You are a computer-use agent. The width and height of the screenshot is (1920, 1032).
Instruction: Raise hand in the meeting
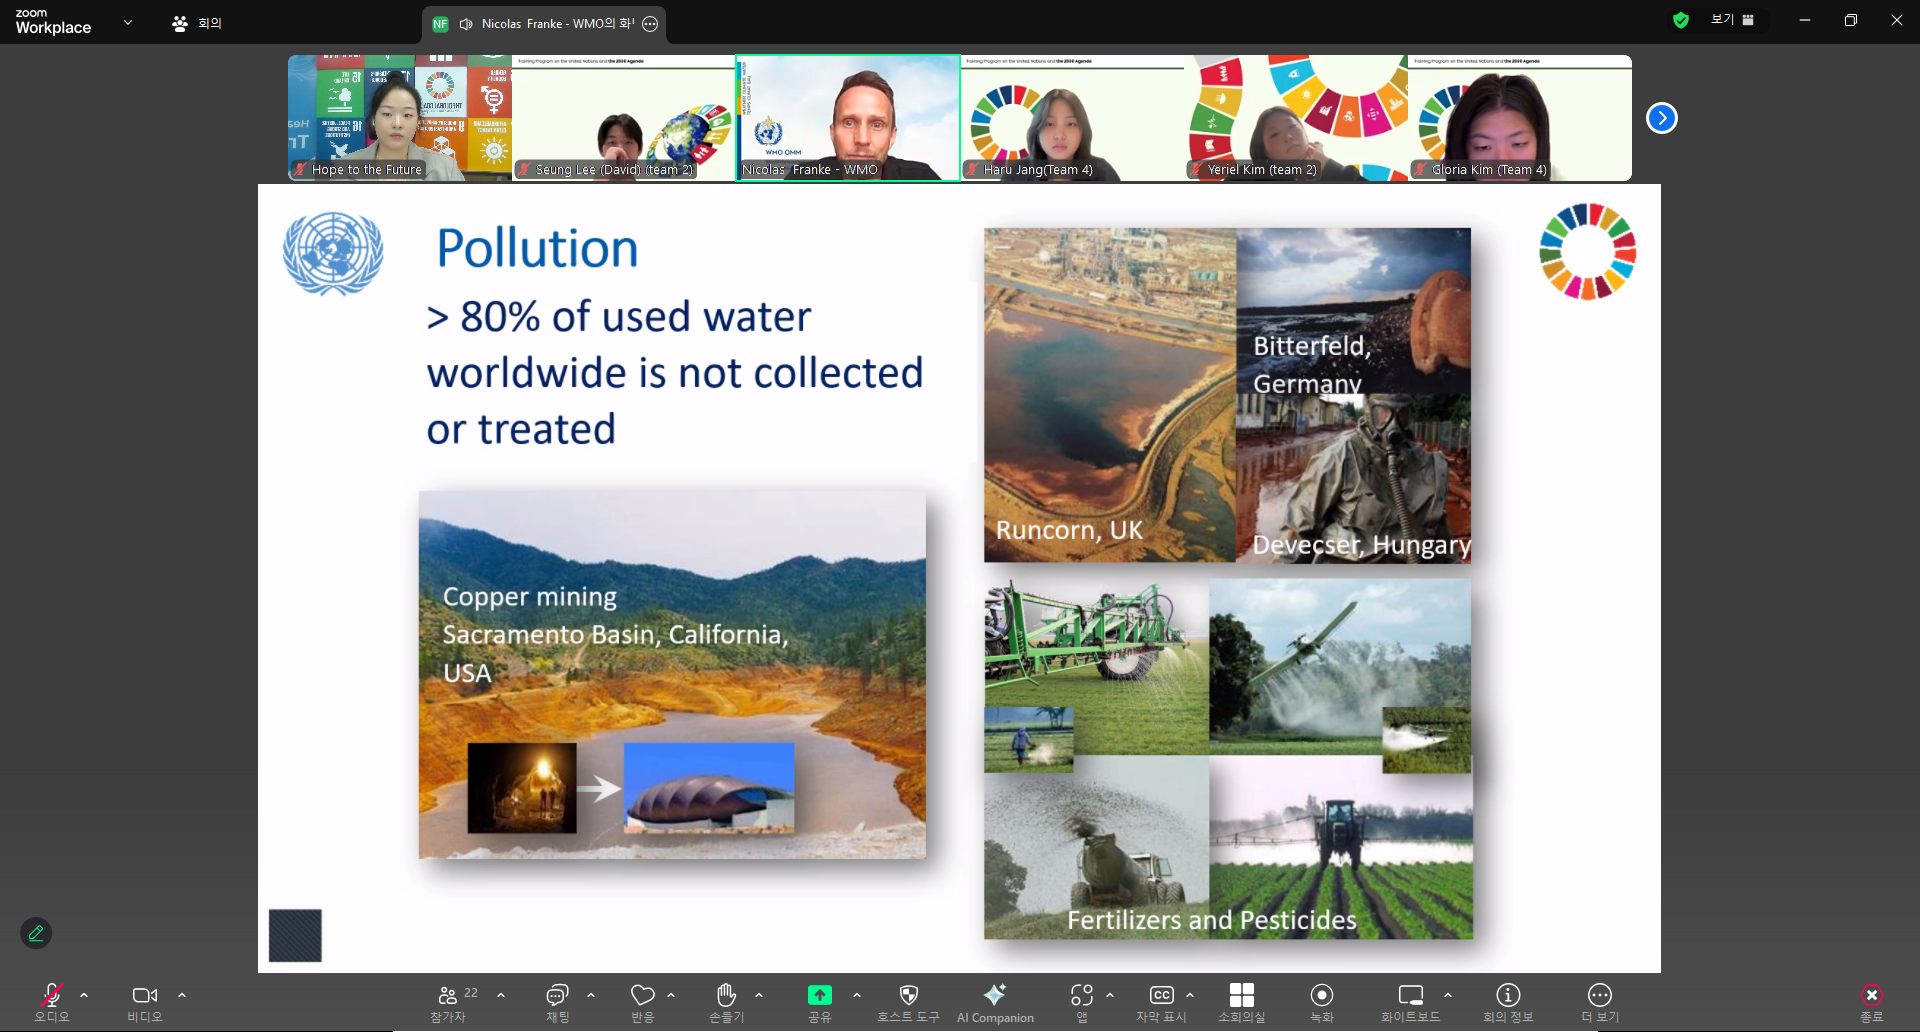(x=726, y=1002)
